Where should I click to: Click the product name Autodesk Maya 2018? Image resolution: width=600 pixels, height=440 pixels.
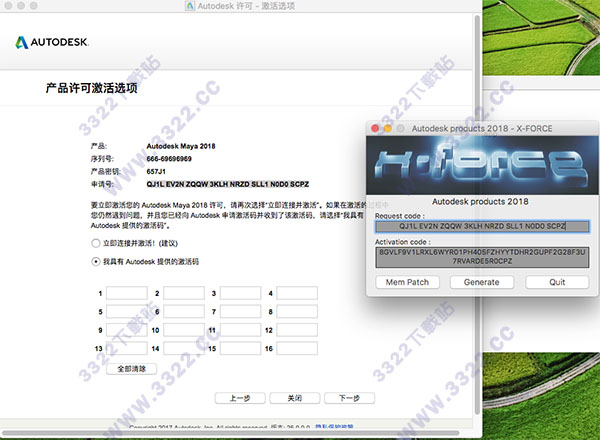point(181,146)
